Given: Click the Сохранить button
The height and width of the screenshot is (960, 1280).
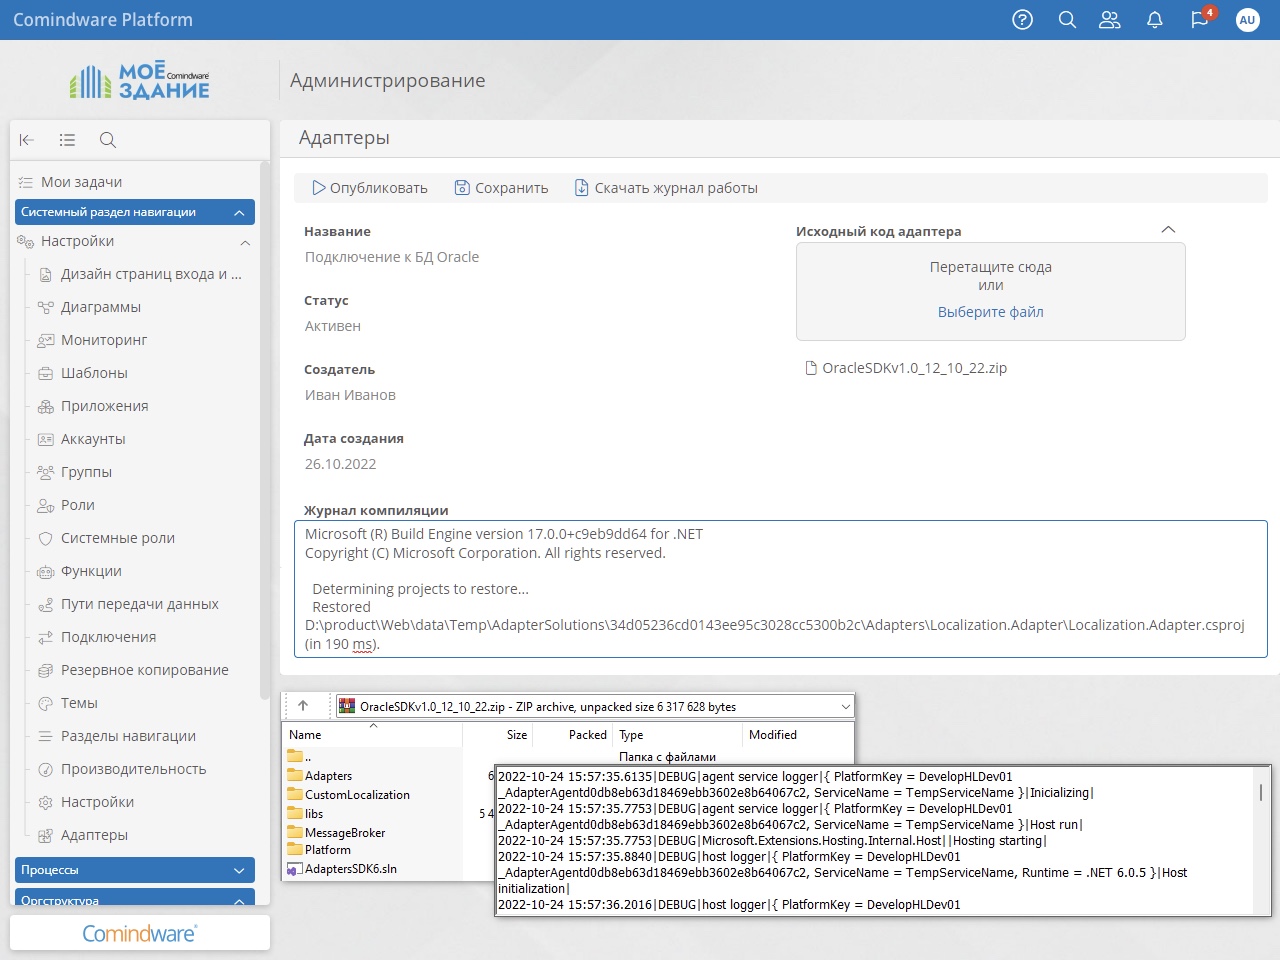Looking at the screenshot, I should pyautogui.click(x=501, y=188).
